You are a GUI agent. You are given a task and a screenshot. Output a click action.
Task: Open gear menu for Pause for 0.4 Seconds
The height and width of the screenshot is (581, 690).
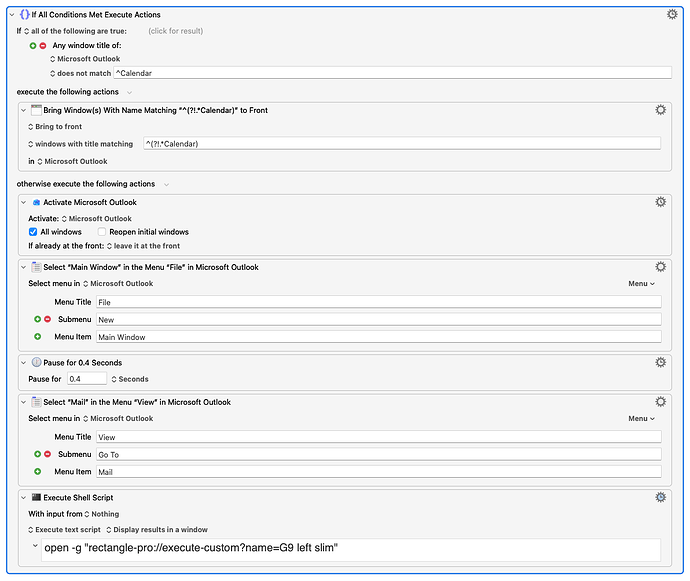point(661,362)
